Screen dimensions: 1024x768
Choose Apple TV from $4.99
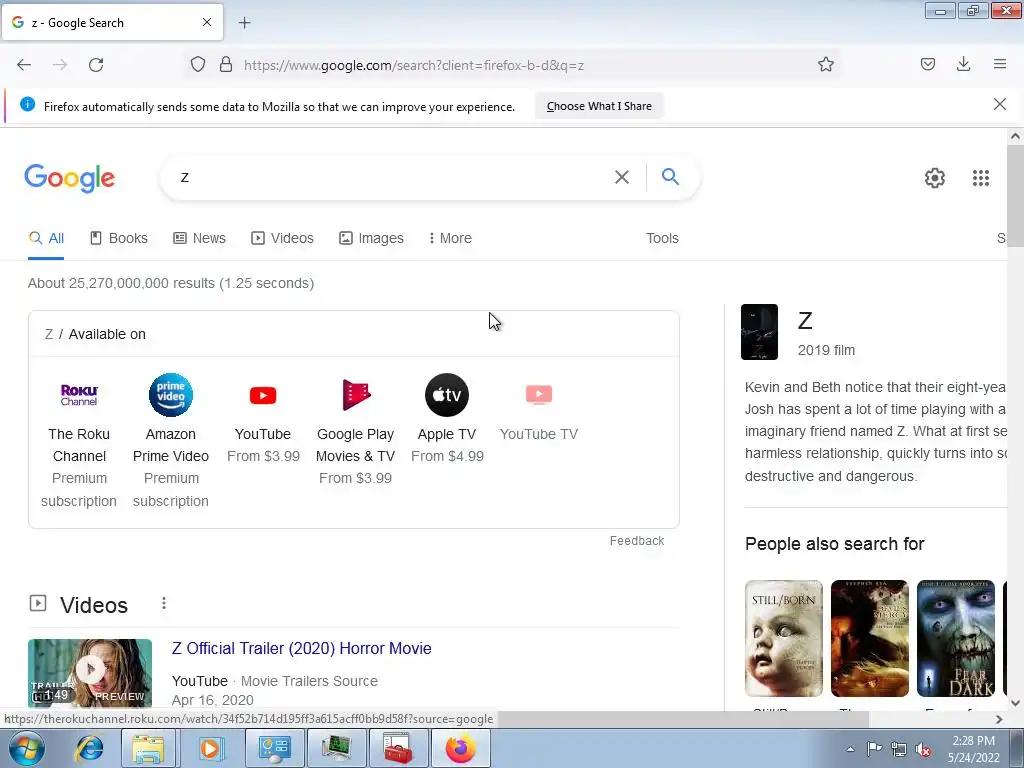coord(447,418)
